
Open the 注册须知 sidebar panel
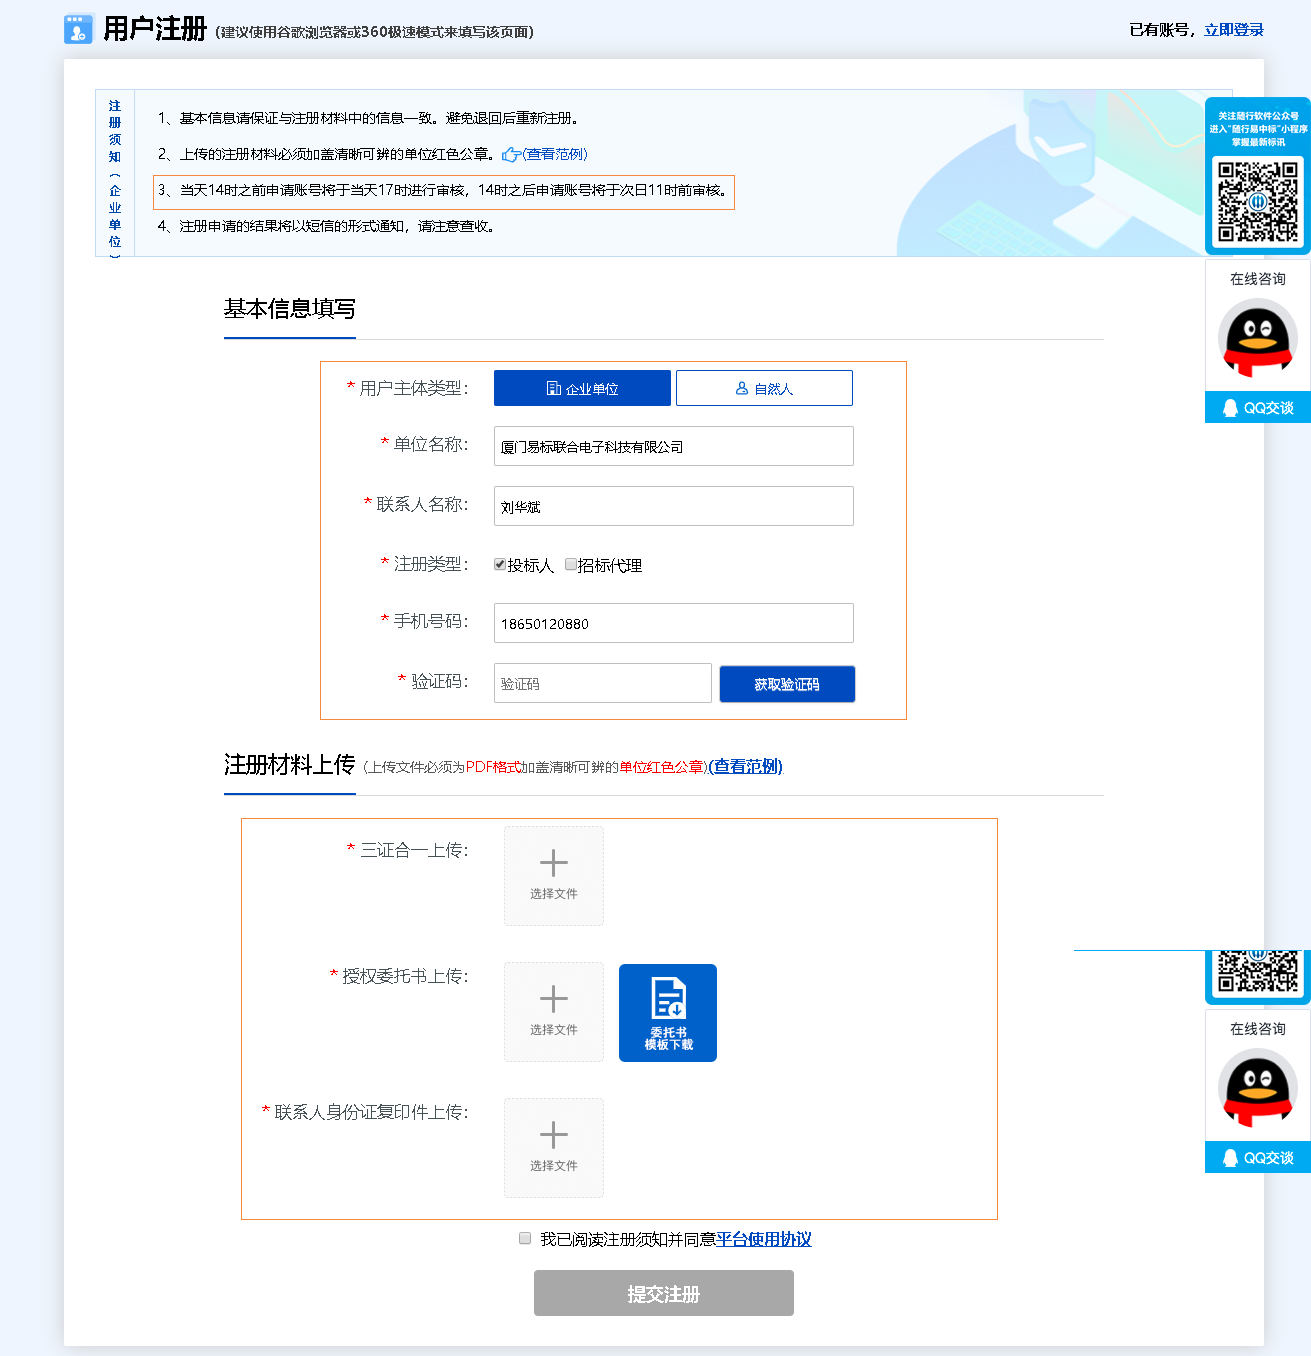coord(113,175)
